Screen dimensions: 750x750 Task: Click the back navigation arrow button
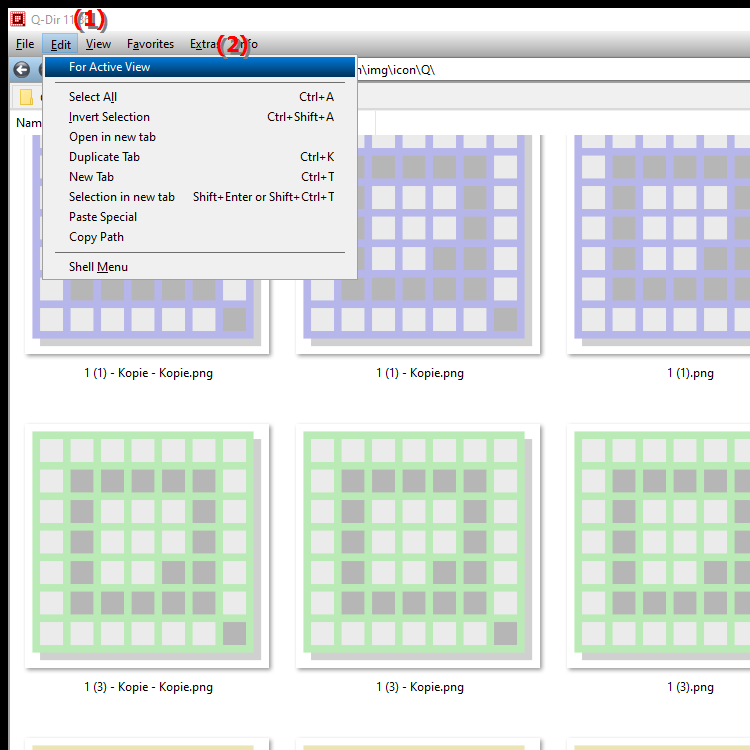pyautogui.click(x=22, y=70)
